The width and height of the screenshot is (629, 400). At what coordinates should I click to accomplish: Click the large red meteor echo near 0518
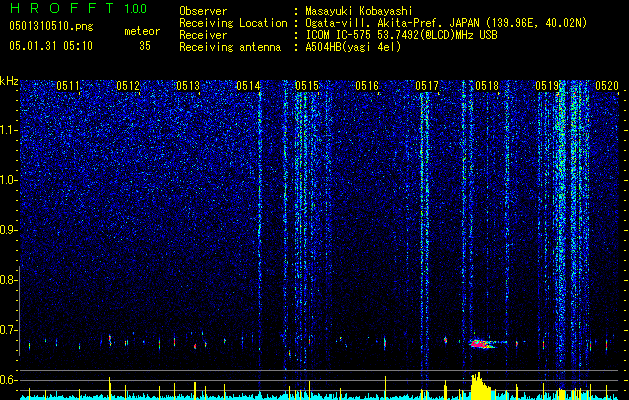point(481,344)
